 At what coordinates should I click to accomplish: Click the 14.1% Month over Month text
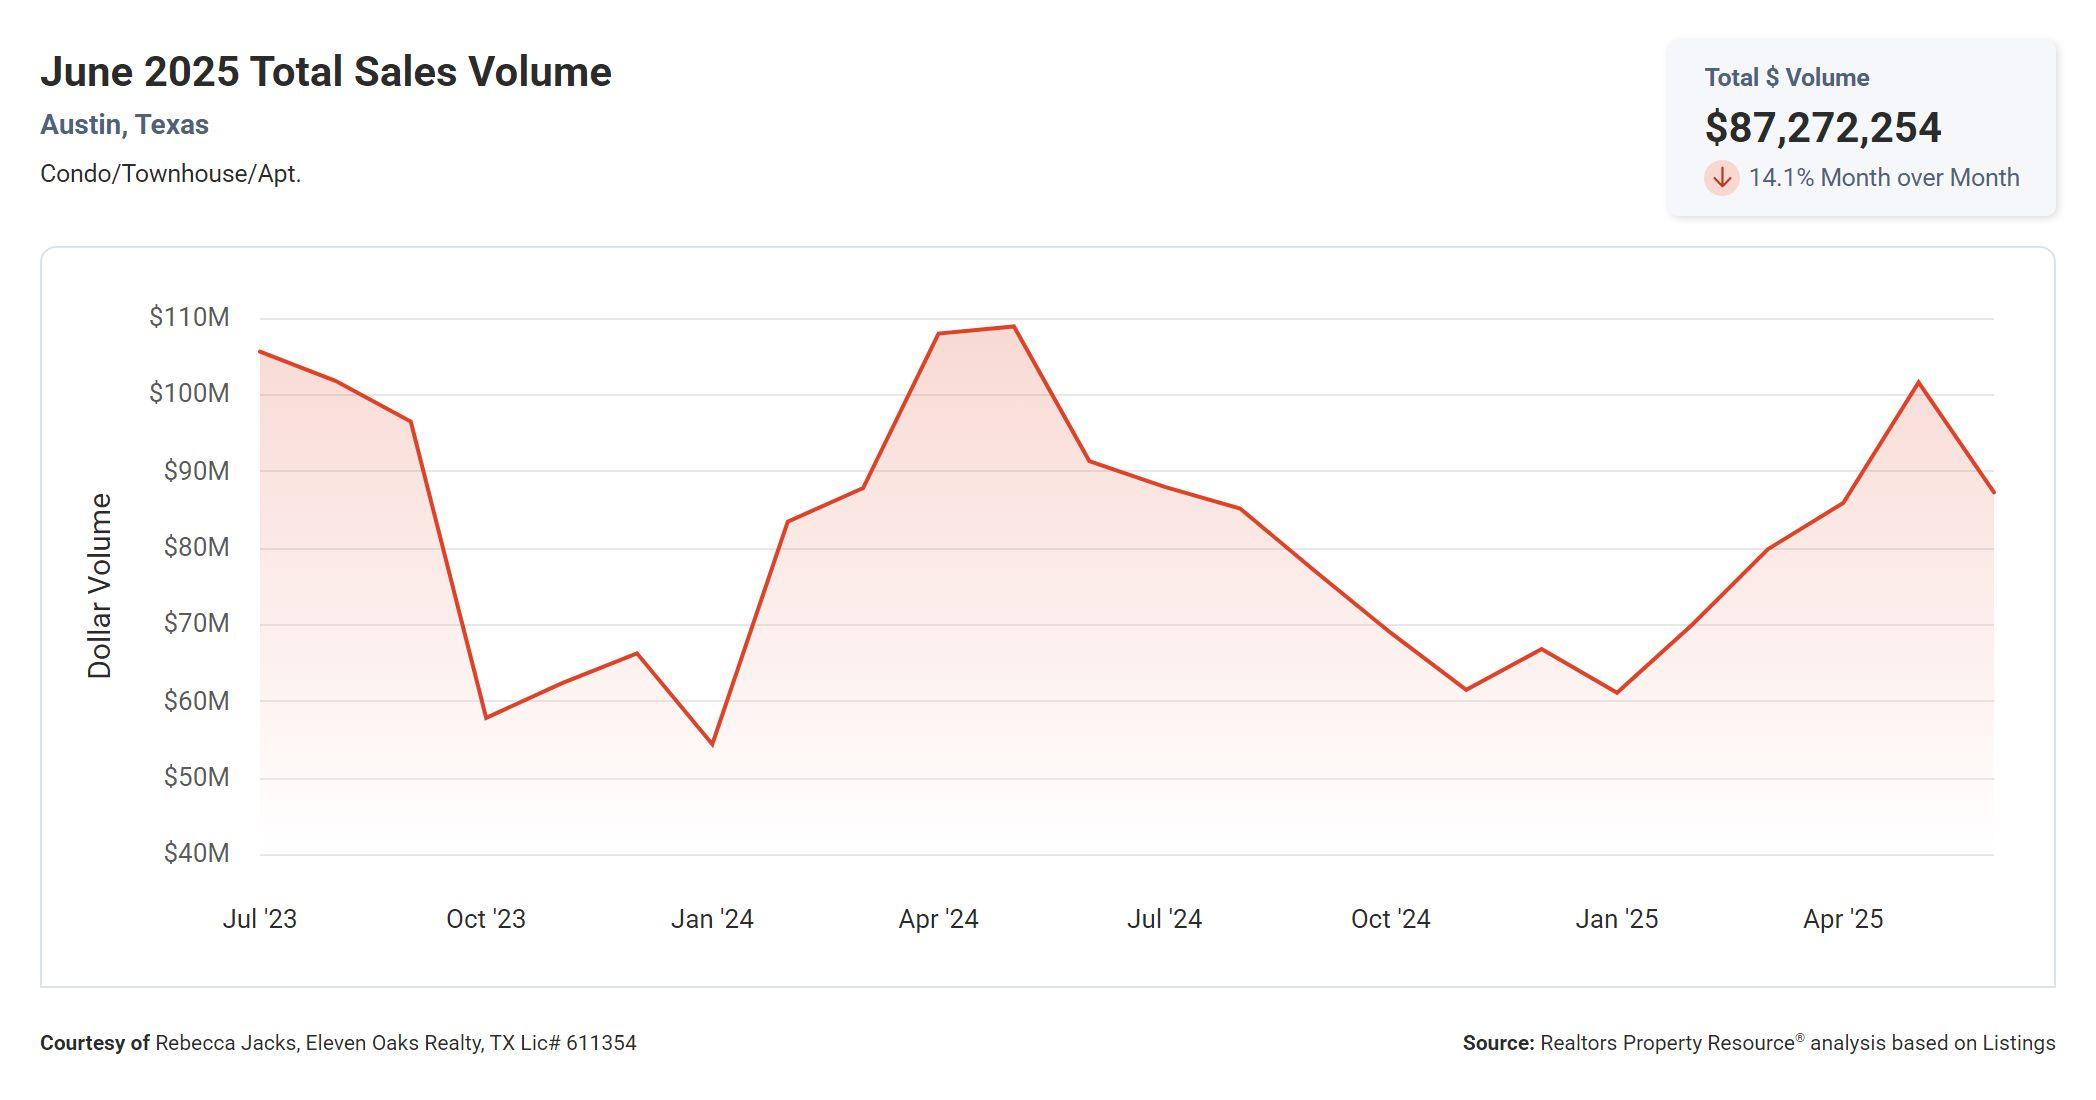[1883, 178]
